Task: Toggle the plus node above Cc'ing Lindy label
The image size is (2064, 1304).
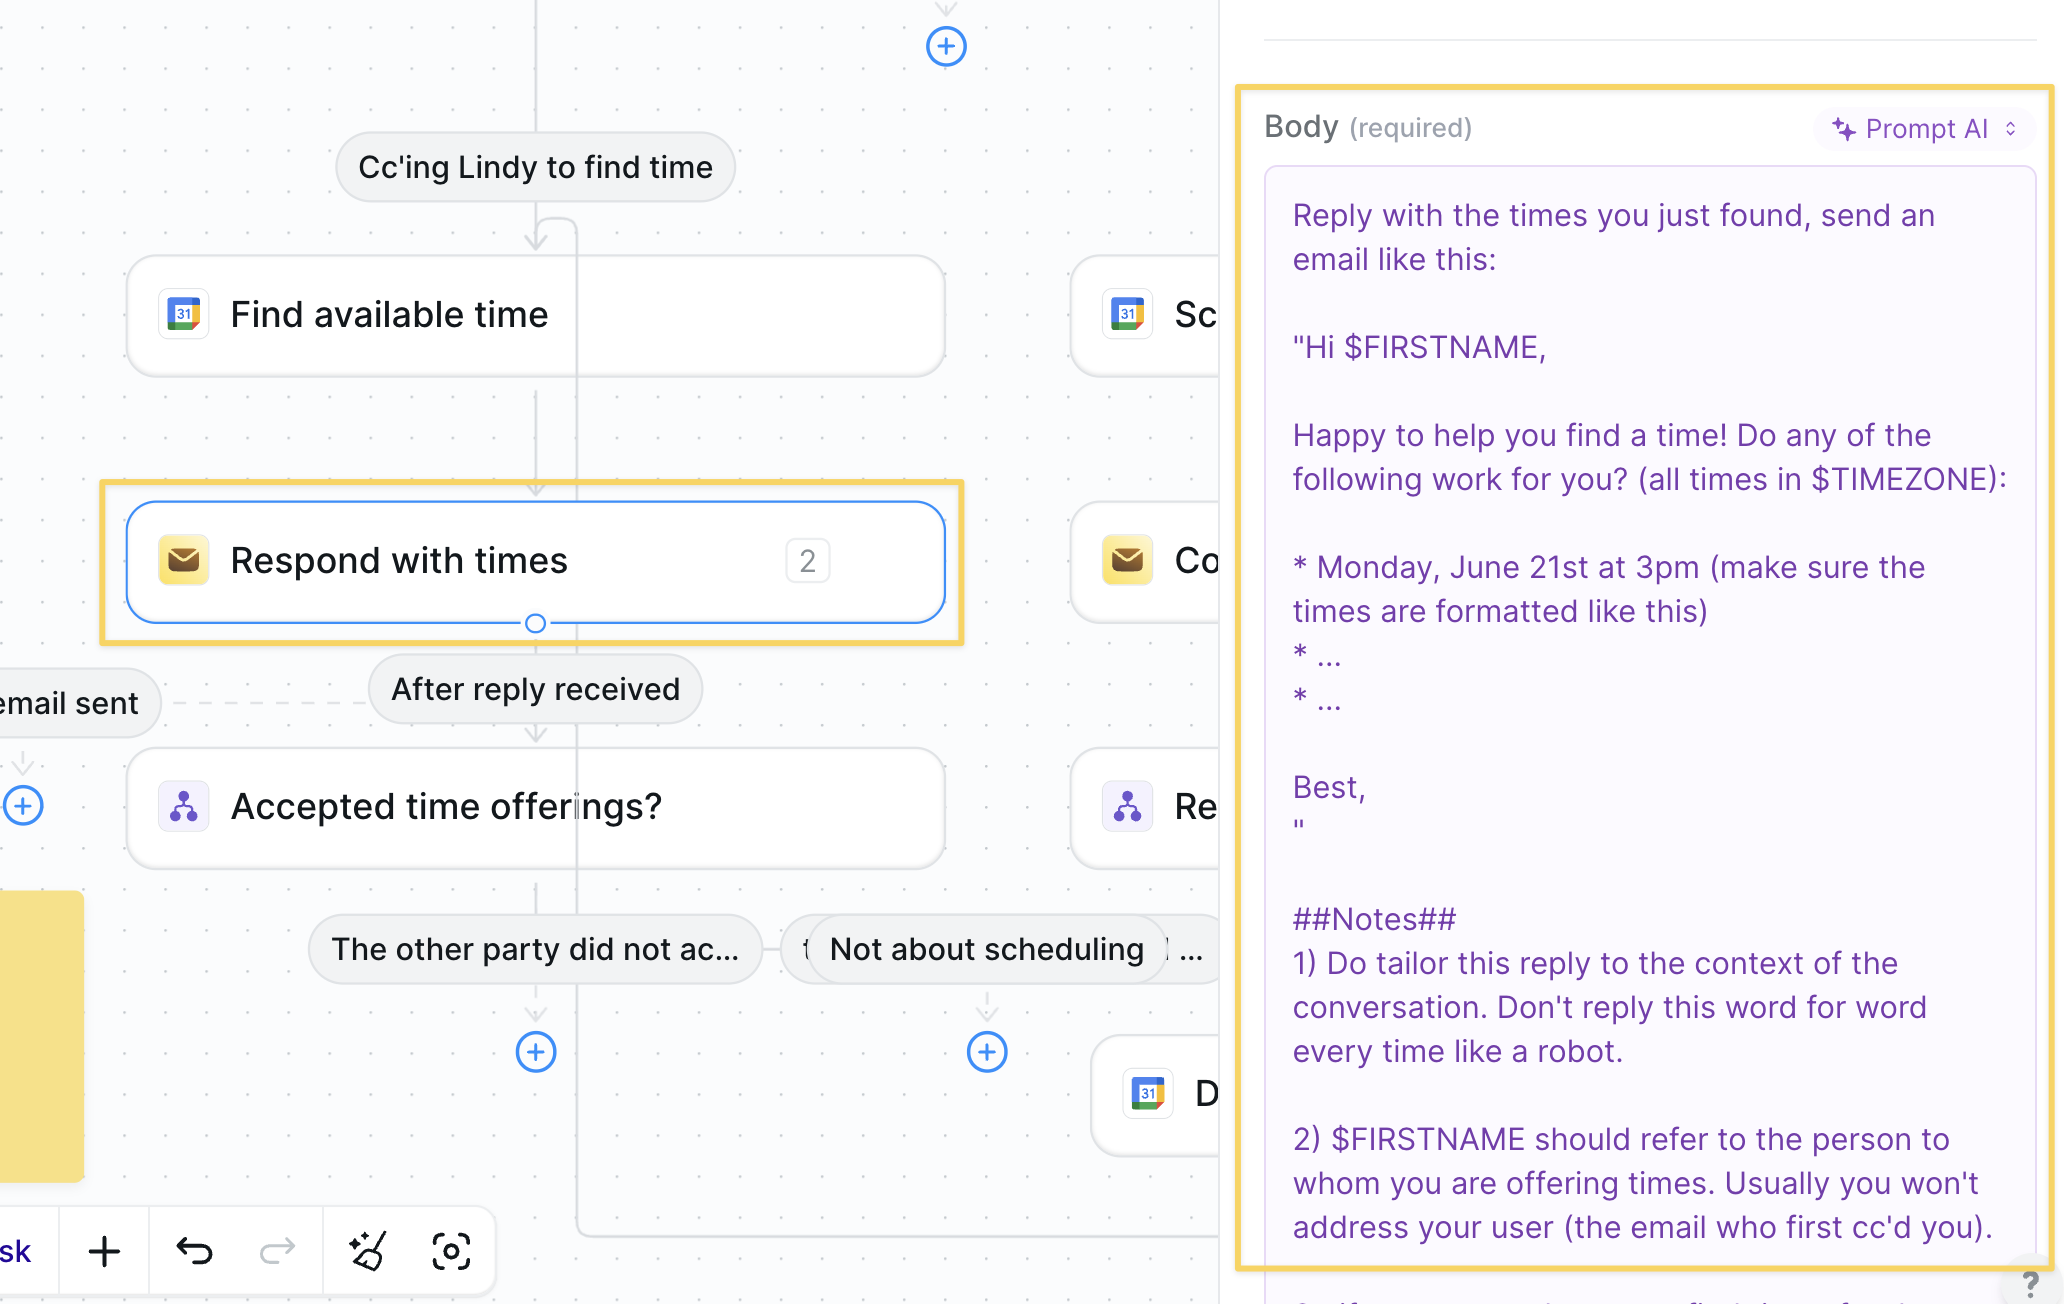Action: (x=946, y=46)
